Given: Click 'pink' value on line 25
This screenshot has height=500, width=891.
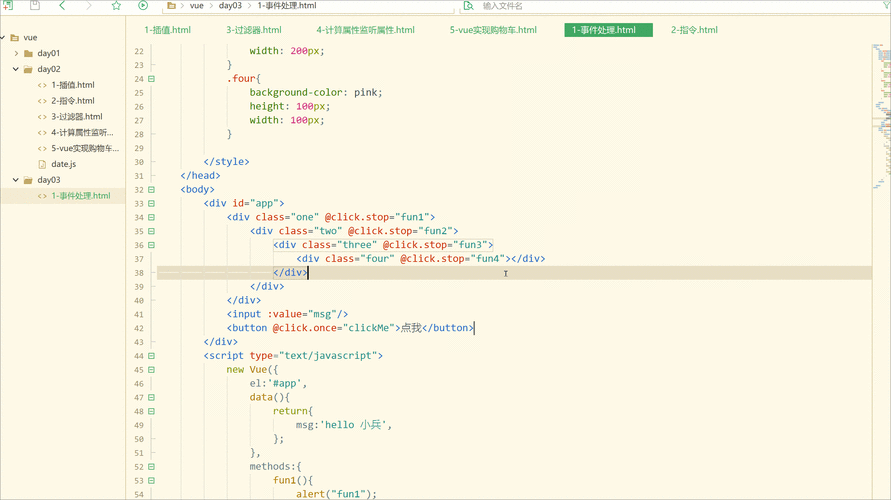Looking at the screenshot, I should point(365,92).
